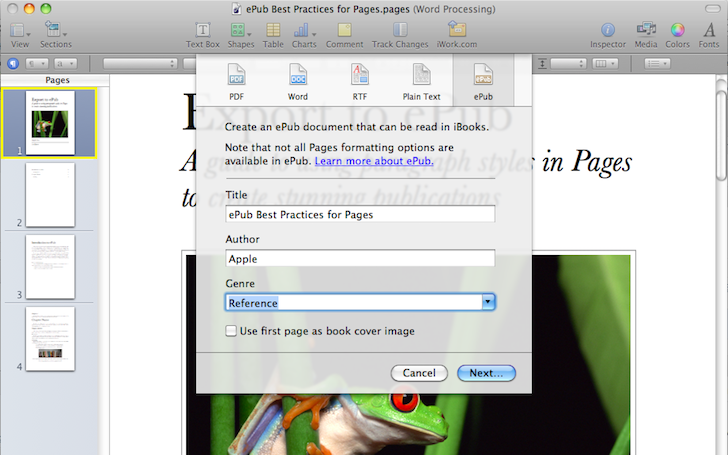Click the Next... button

(x=486, y=373)
